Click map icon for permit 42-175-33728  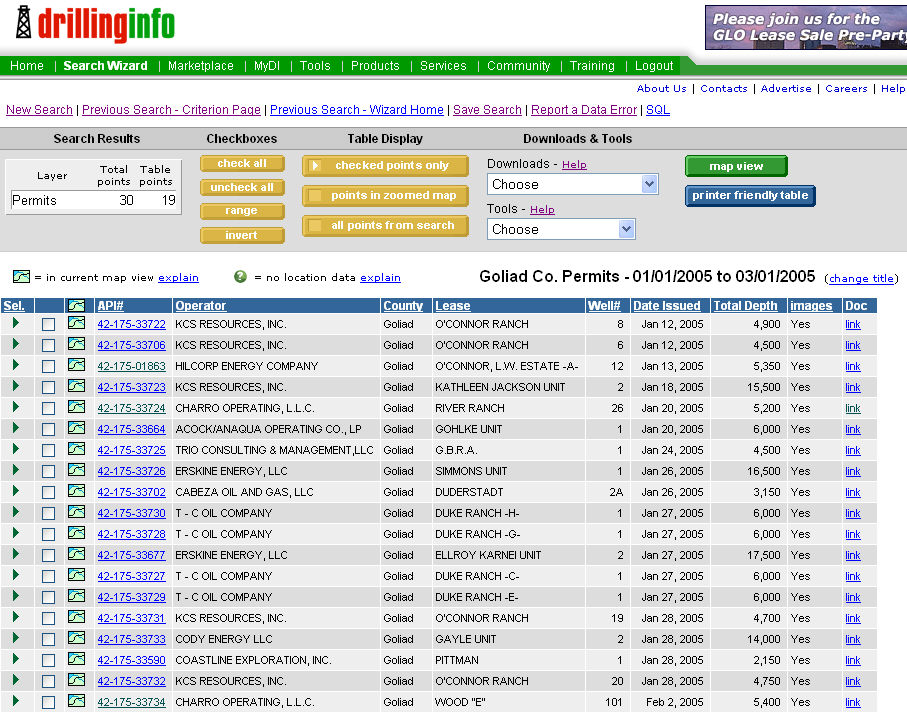[76, 533]
